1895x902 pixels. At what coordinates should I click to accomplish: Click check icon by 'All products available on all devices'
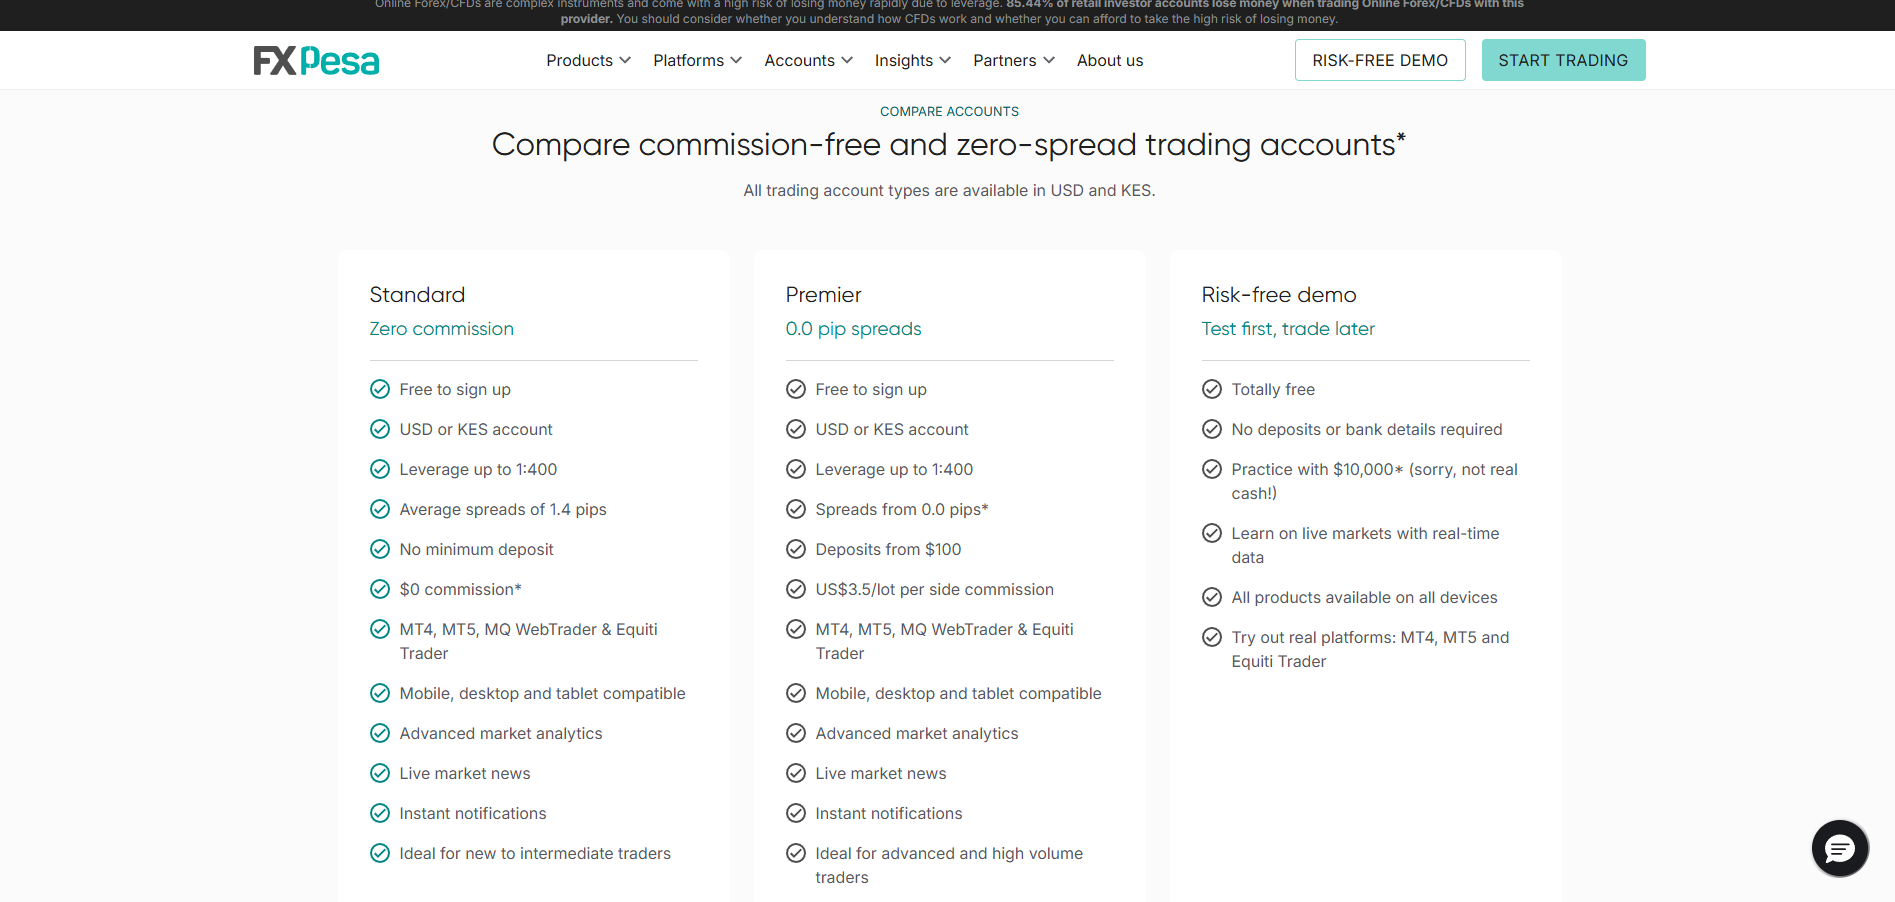pos(1211,597)
